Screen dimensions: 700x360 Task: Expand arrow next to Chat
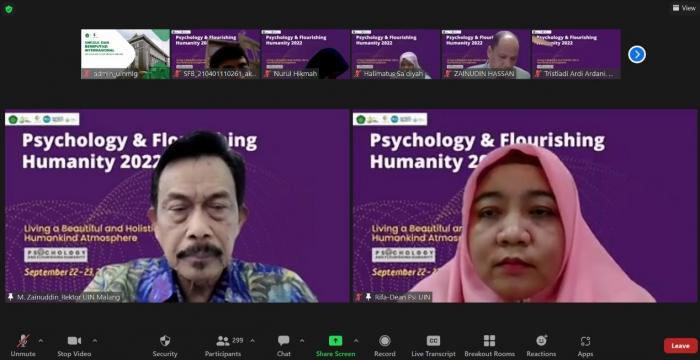coord(302,341)
